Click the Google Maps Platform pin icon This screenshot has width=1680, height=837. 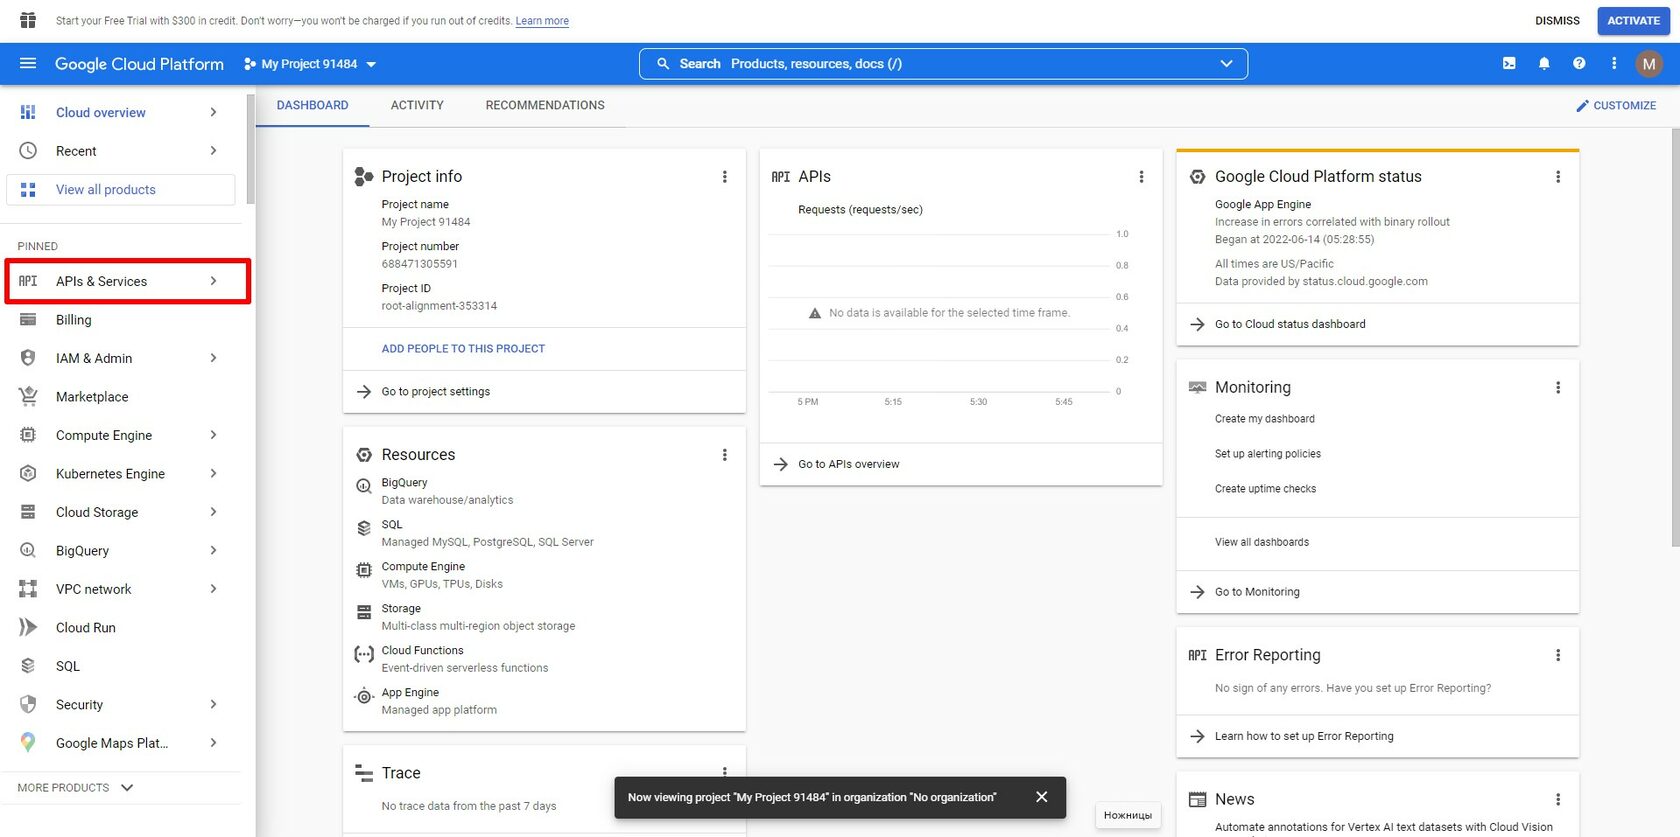pos(28,743)
